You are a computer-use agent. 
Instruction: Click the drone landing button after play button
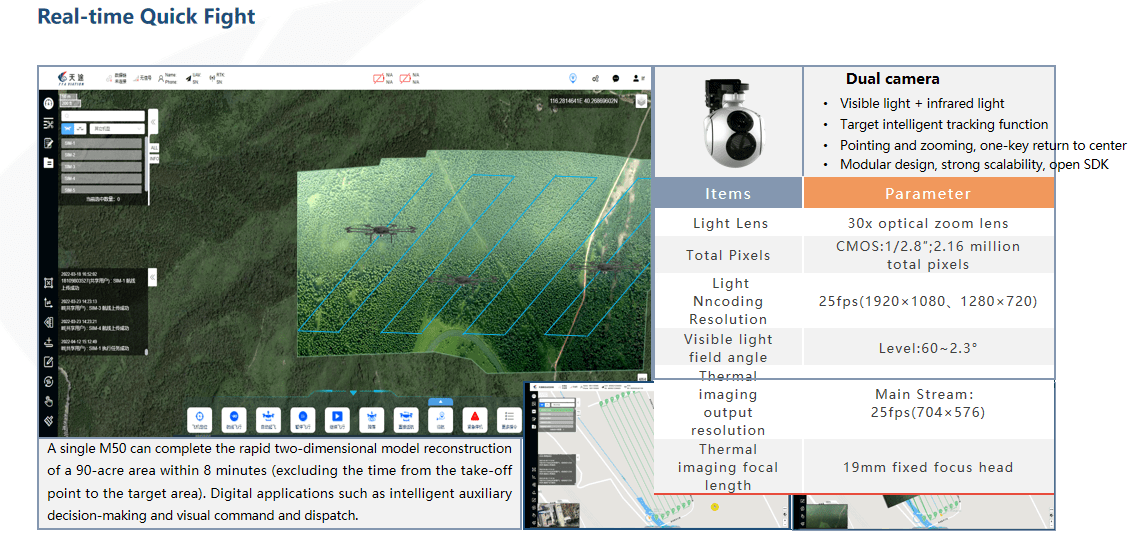tap(372, 419)
